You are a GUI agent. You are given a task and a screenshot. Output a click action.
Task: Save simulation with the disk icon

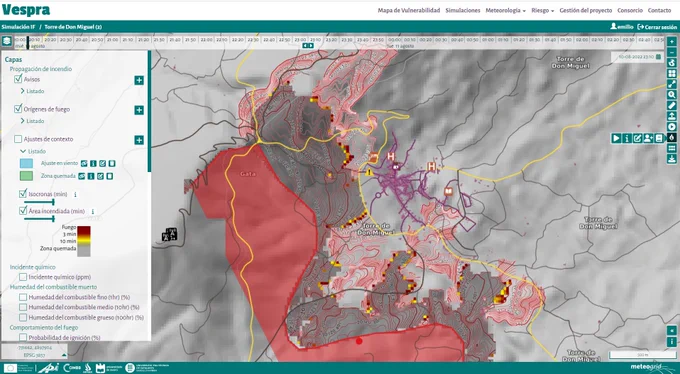[659, 138]
